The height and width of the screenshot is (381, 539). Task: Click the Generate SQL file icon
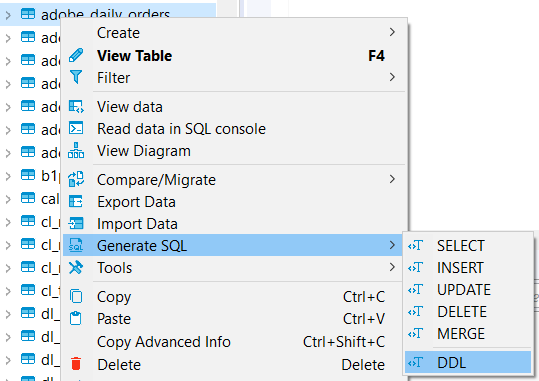pyautogui.click(x=76, y=245)
